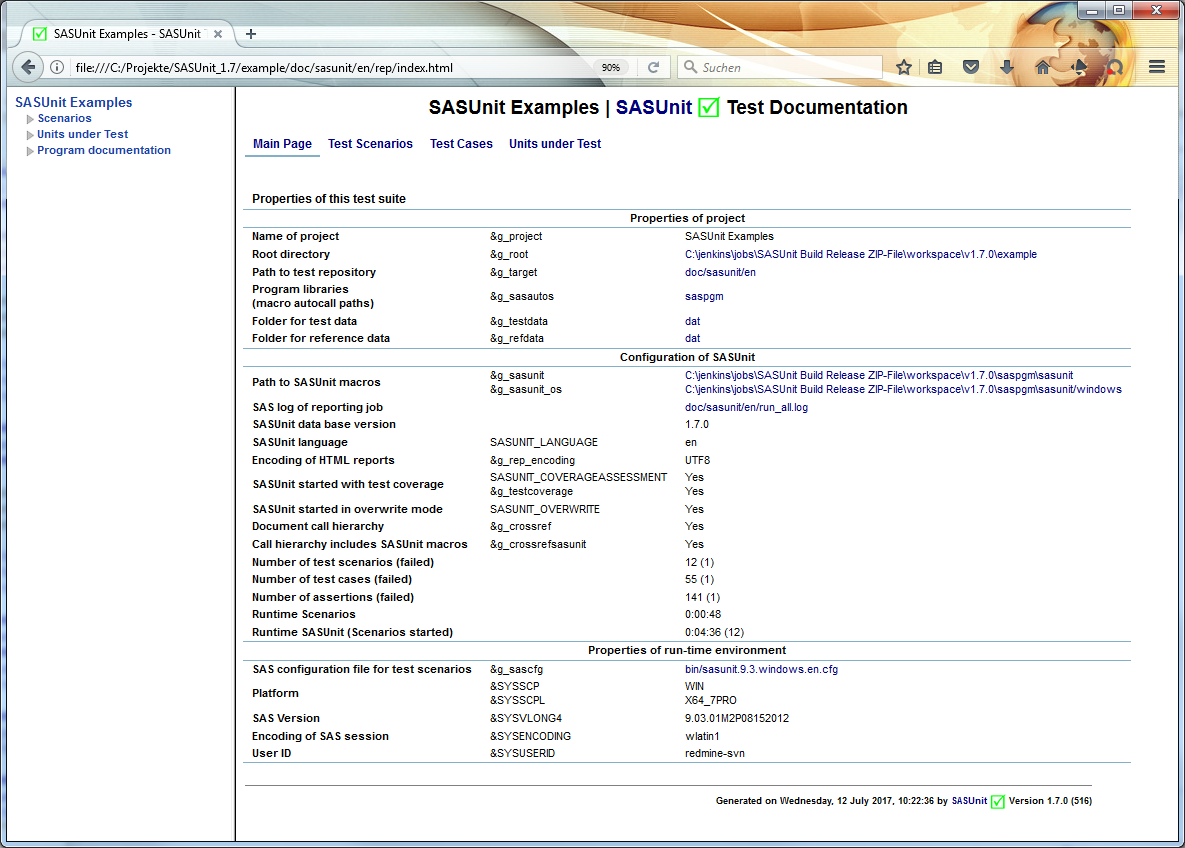Click the 90% zoom level indicator
The width and height of the screenshot is (1185, 848).
[610, 67]
